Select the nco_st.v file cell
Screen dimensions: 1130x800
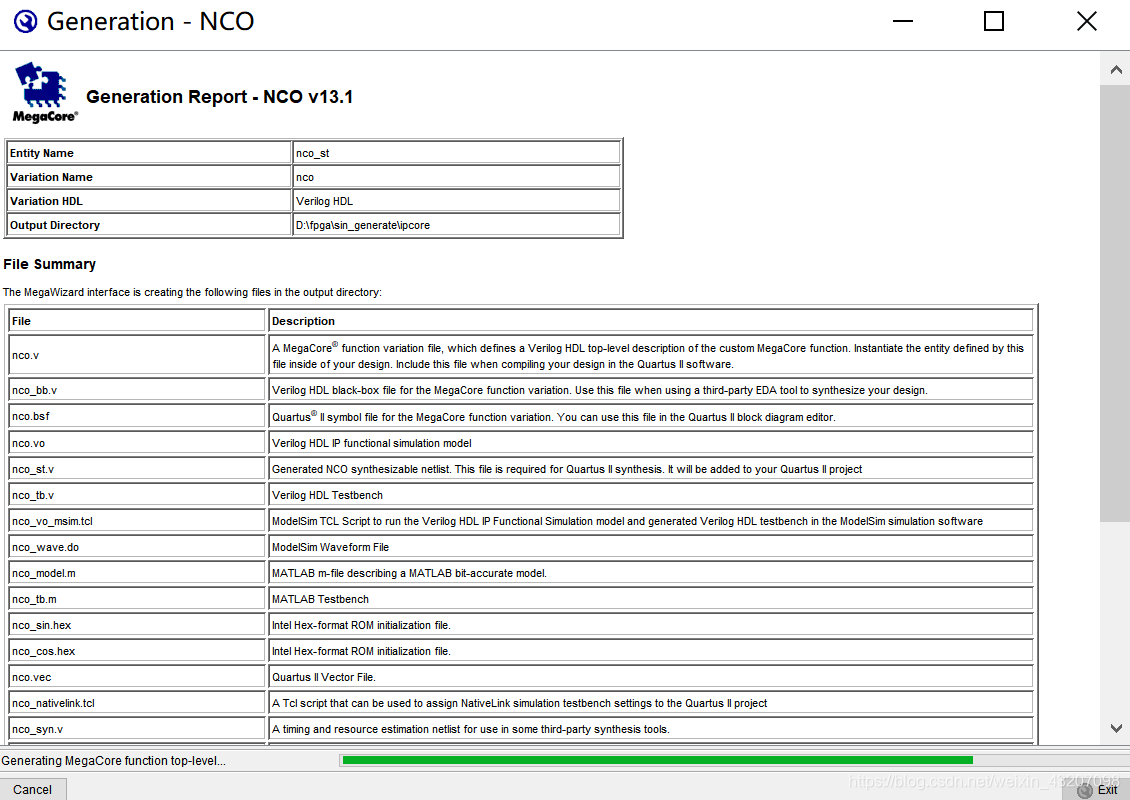[x=137, y=468]
